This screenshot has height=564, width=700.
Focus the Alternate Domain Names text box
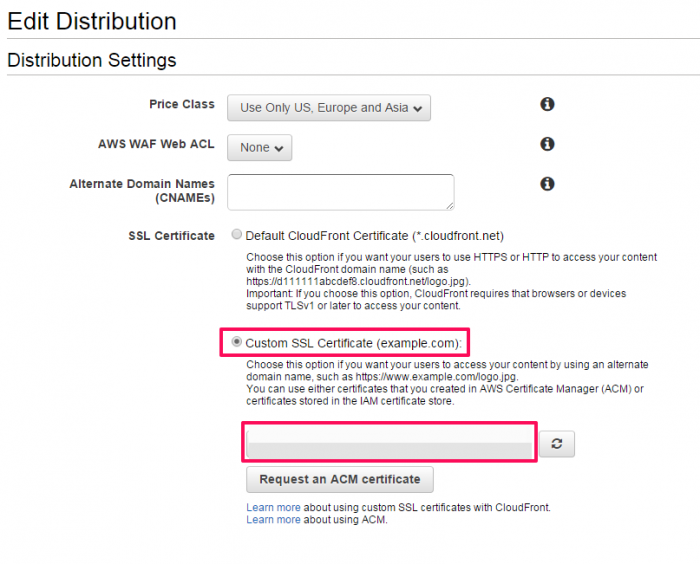coord(341,192)
